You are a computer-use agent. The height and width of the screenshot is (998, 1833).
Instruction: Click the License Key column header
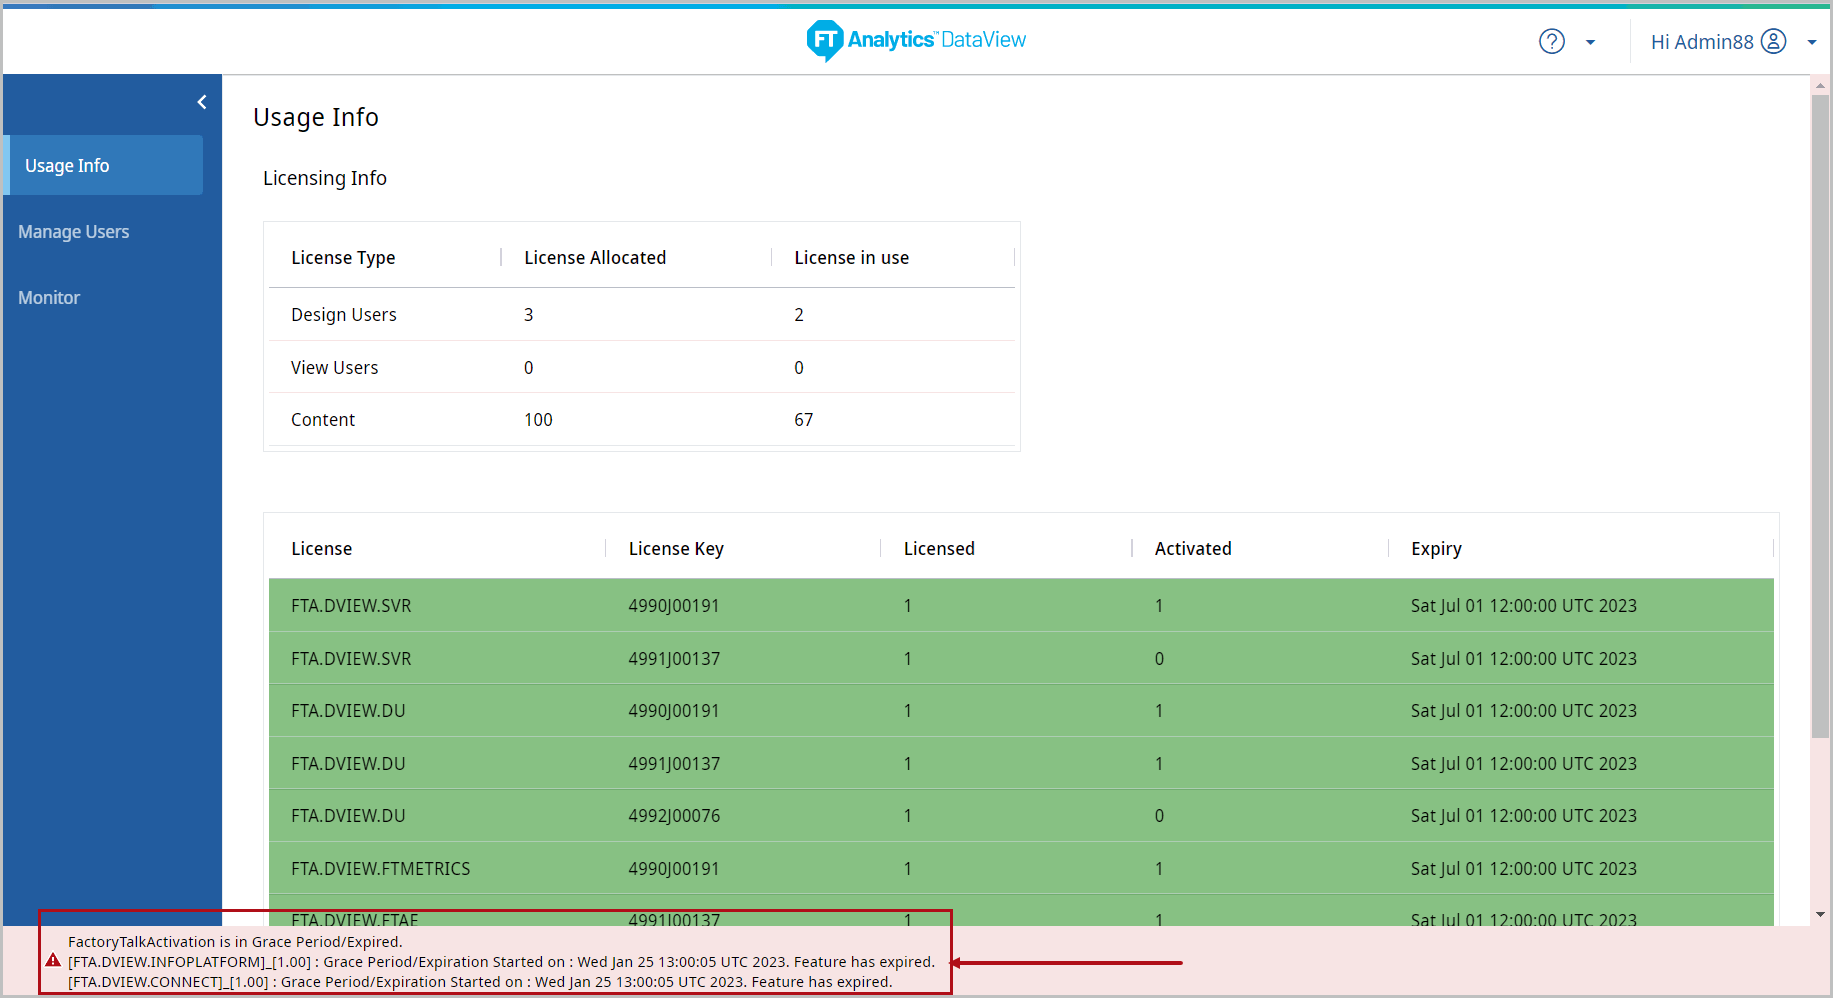point(676,548)
